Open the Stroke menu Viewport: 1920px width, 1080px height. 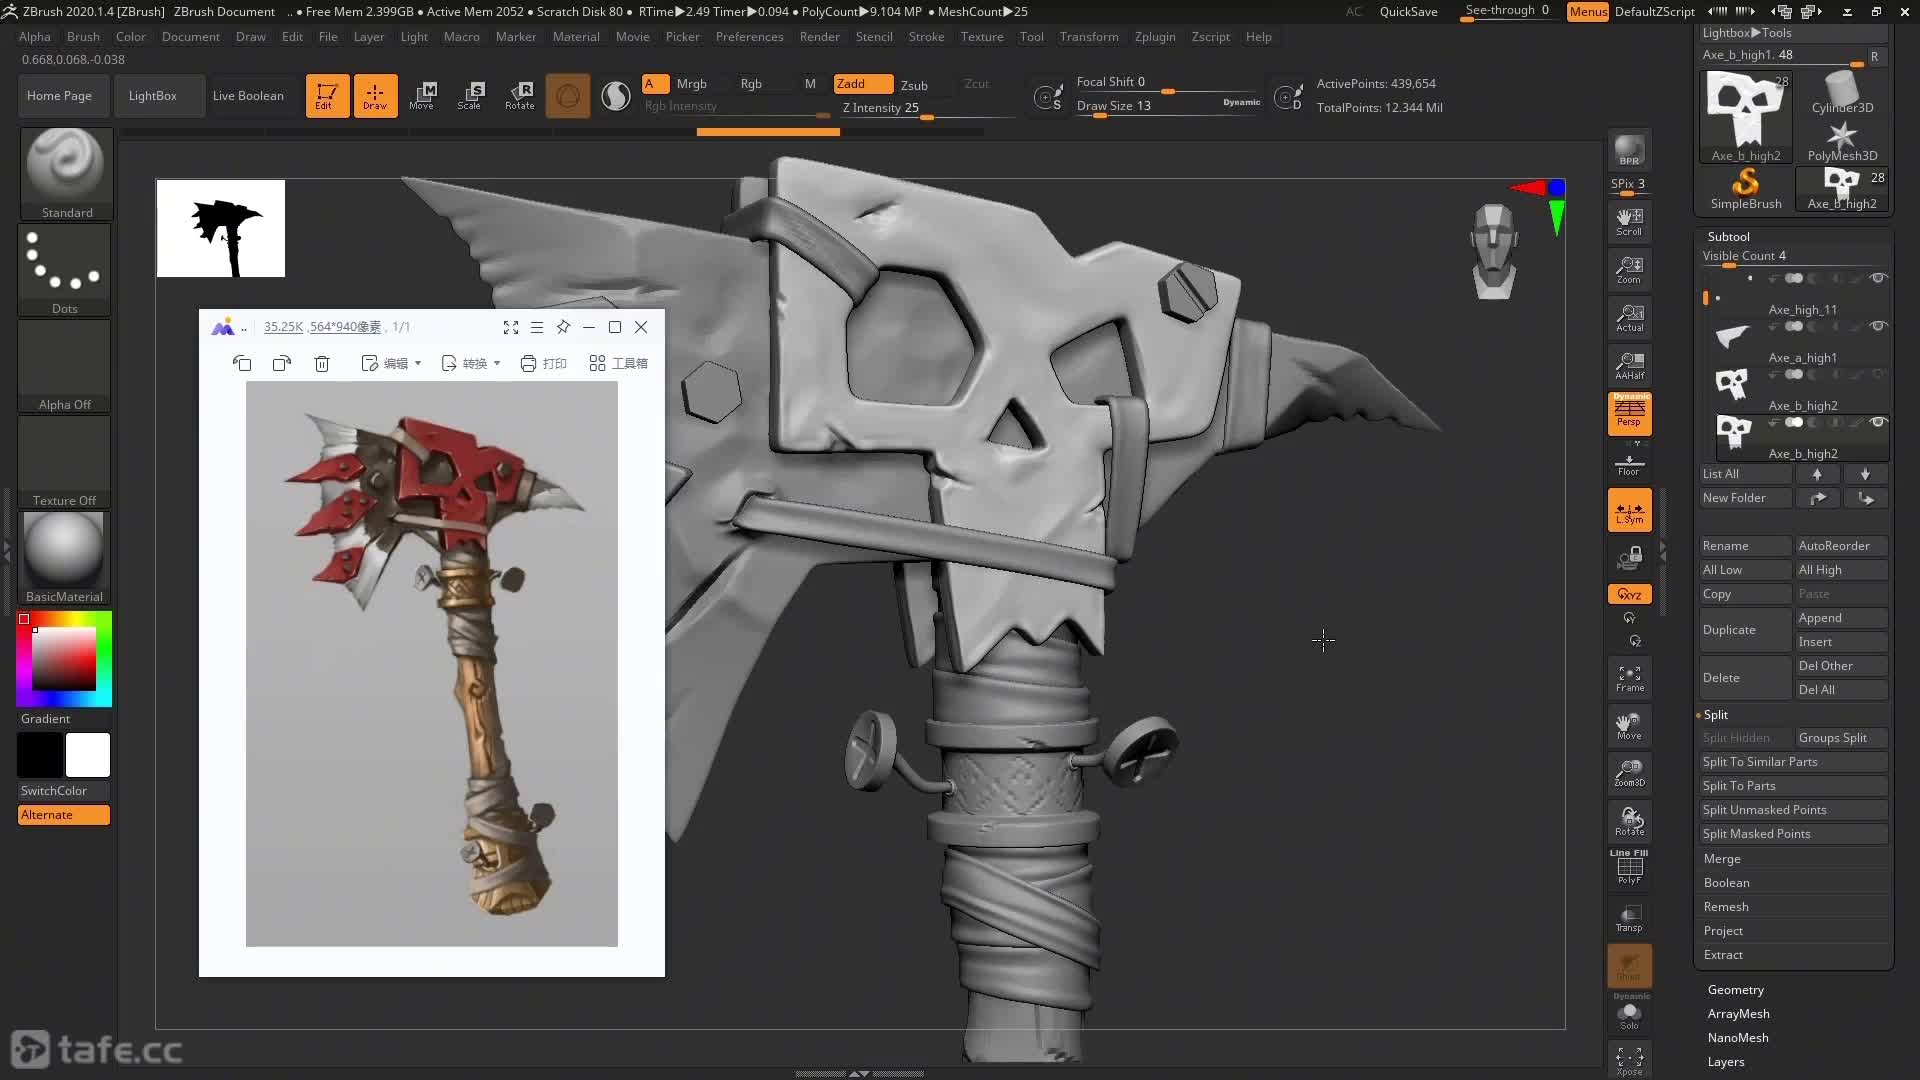click(926, 37)
